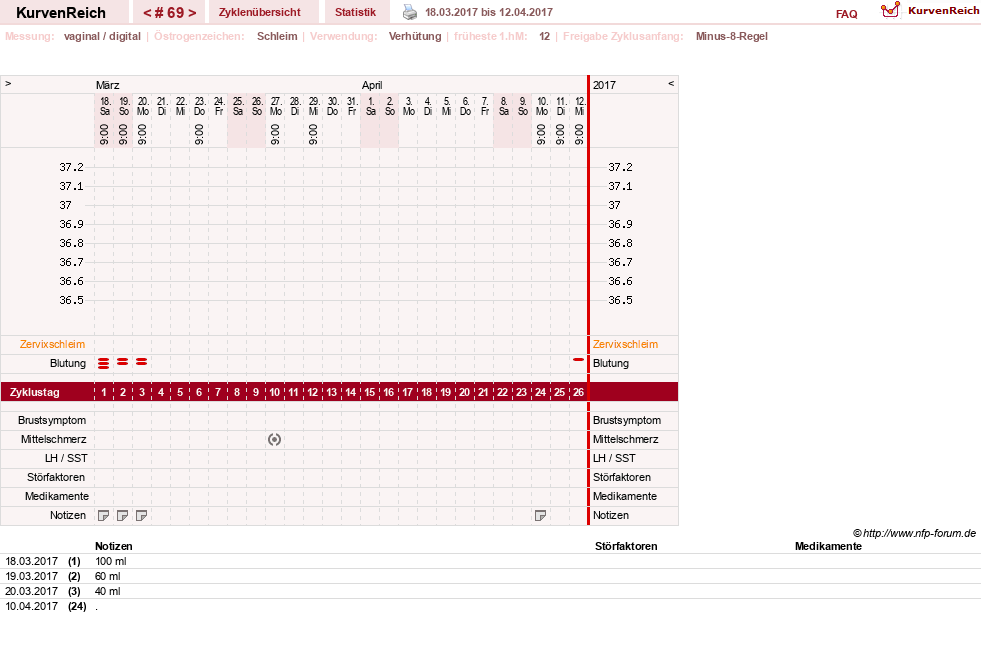
Task: Click the Mittelschmerz symbol on cycle day 10
Action: point(275,440)
